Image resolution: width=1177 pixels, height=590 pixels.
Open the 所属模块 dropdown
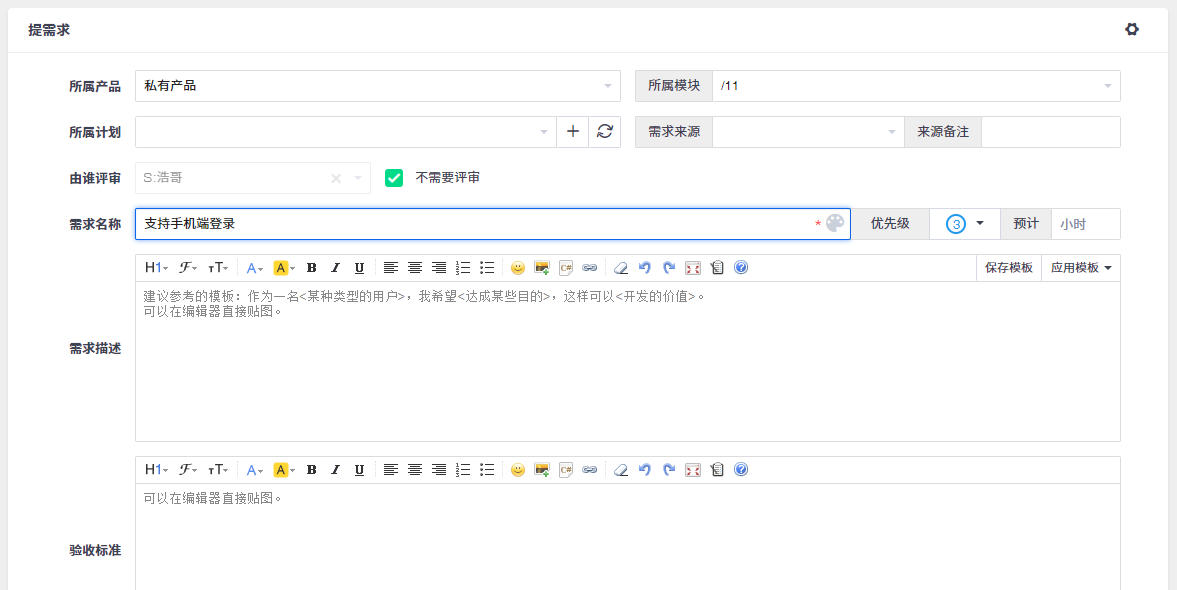(916, 86)
